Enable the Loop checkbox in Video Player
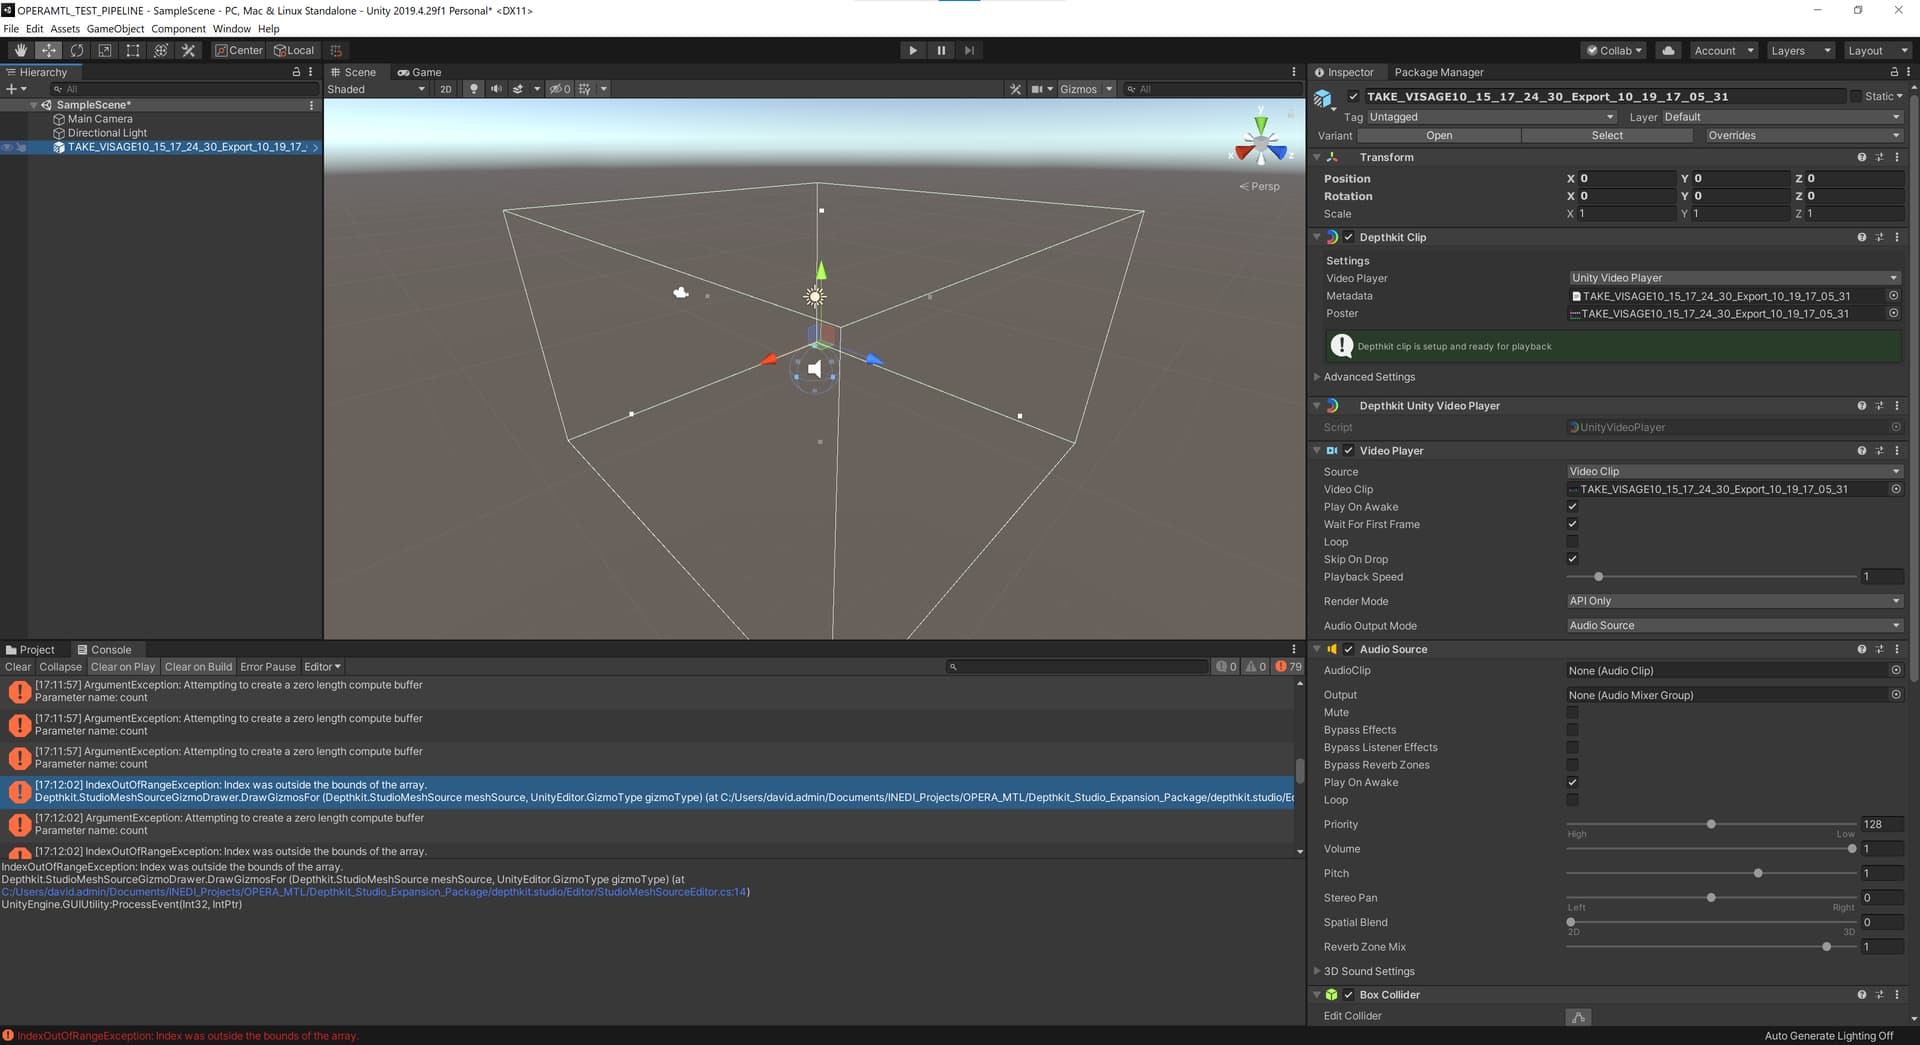 [1572, 542]
